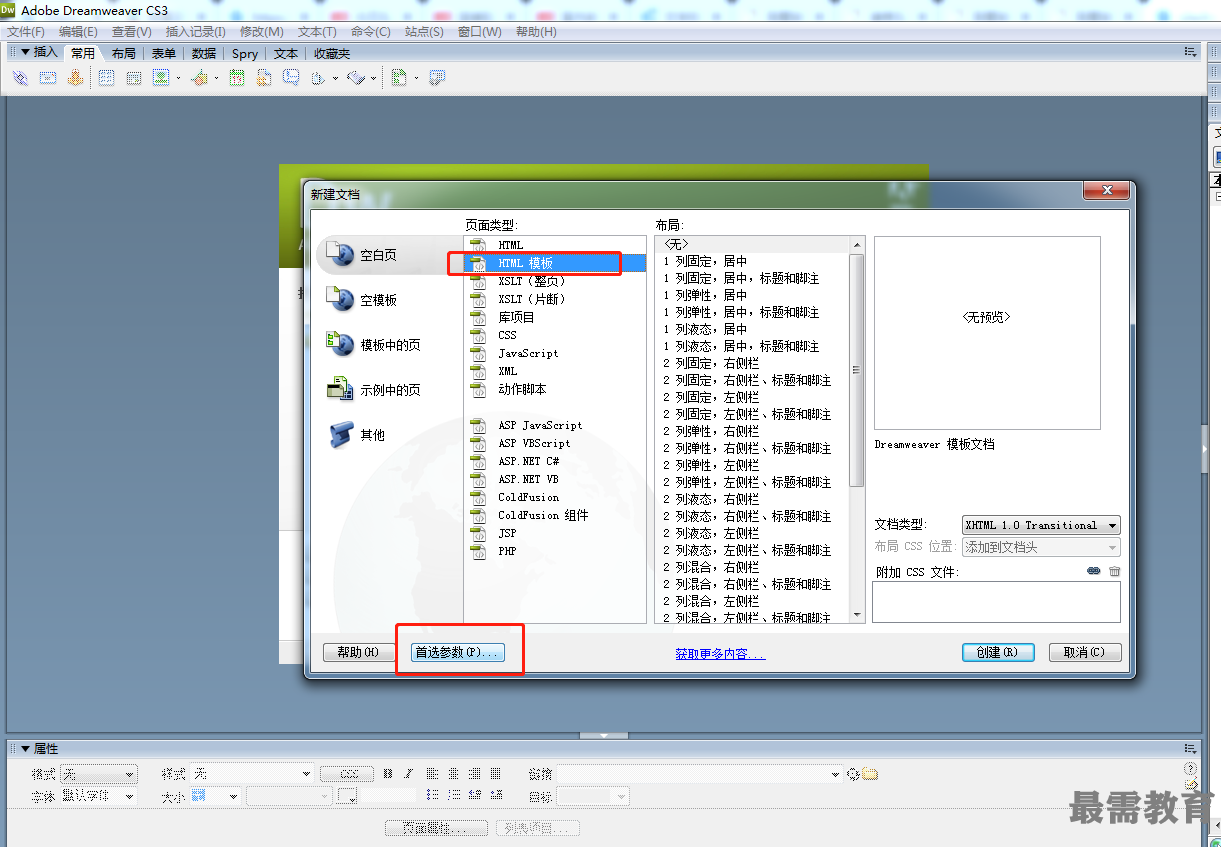Screen dimensions: 1221x847
Task: Insert a Named Anchor via toolbar icon
Action: [x=75, y=78]
